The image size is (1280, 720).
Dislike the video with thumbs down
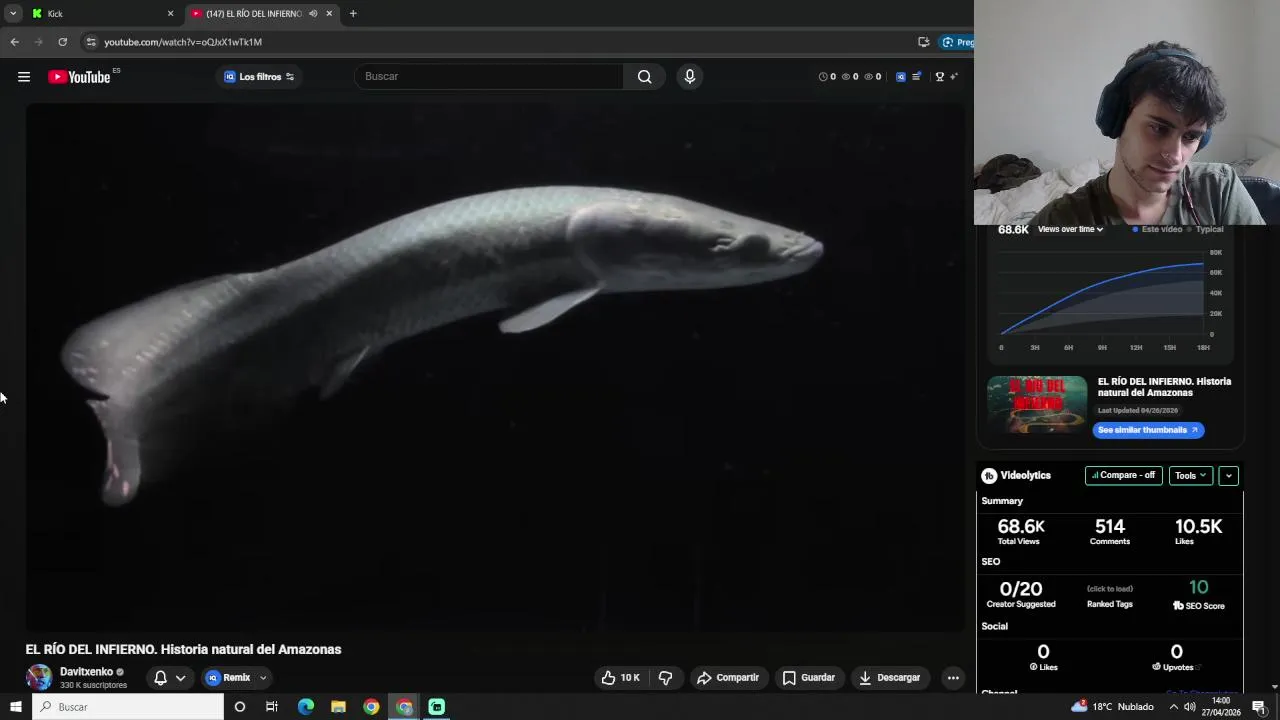click(x=666, y=678)
